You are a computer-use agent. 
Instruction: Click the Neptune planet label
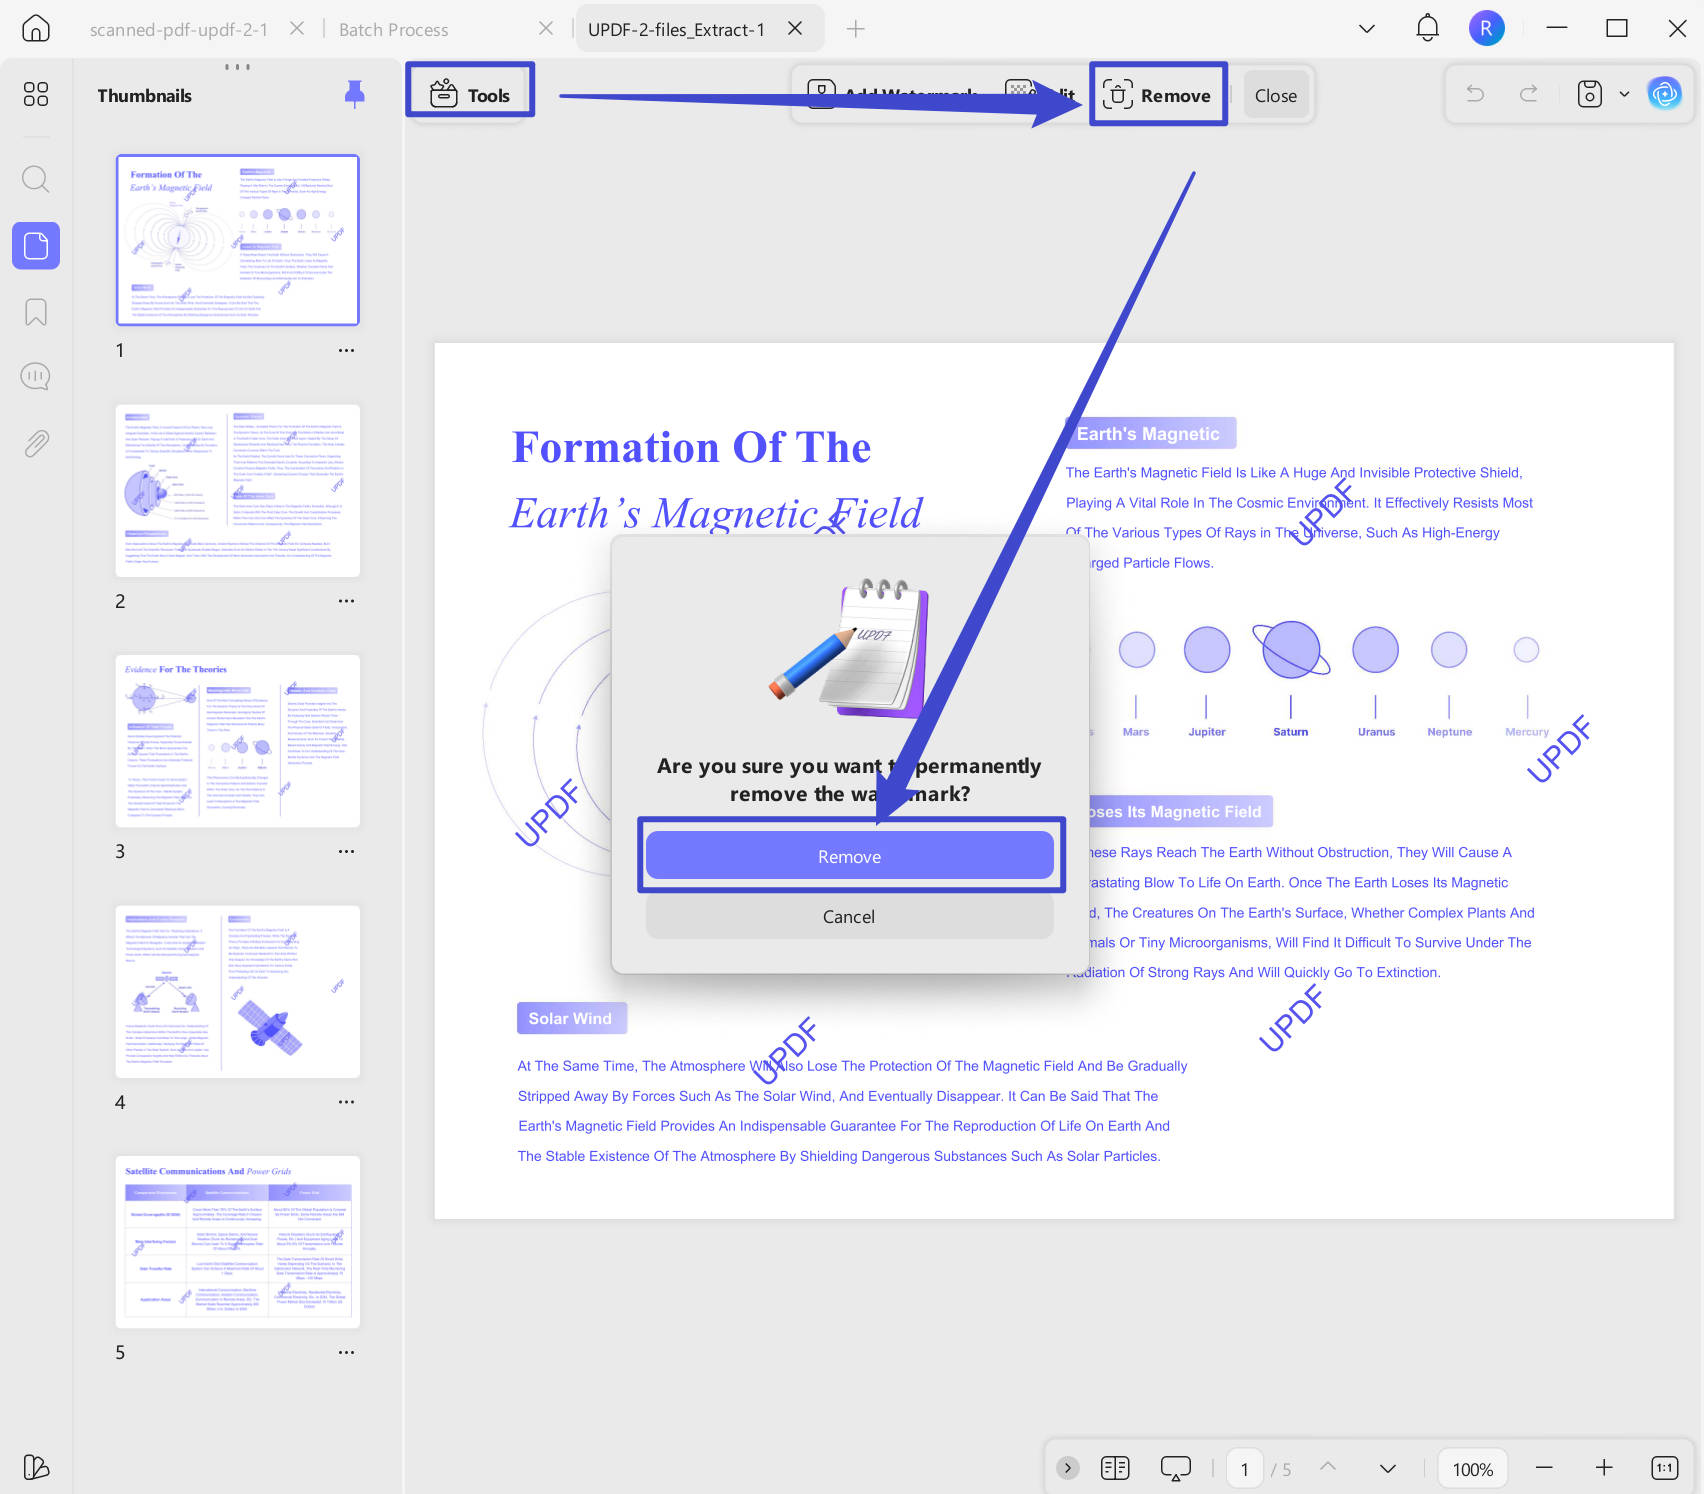pos(1450,732)
